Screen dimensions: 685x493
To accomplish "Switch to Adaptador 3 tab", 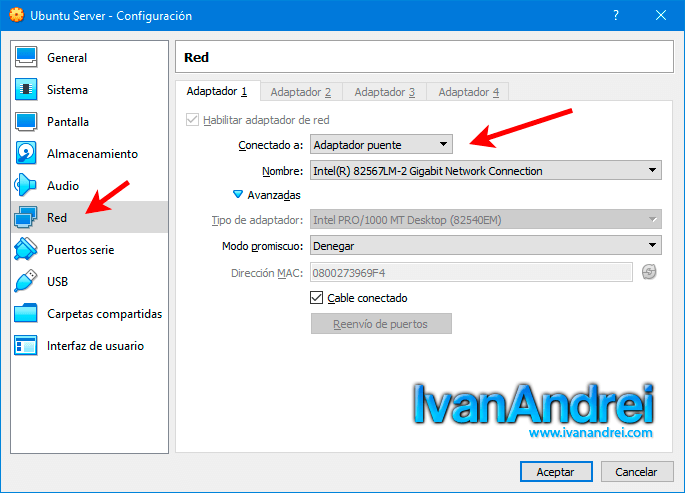I will (x=384, y=92).
